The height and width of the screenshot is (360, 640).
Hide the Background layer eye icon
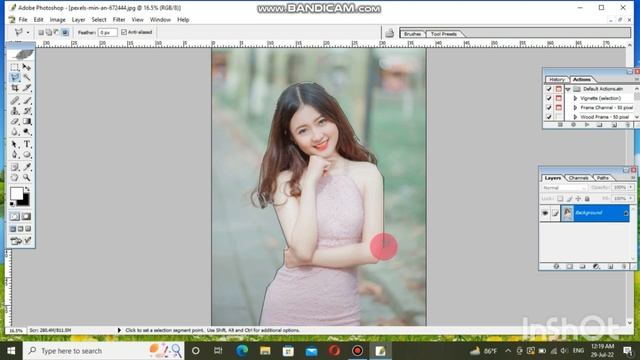click(545, 213)
